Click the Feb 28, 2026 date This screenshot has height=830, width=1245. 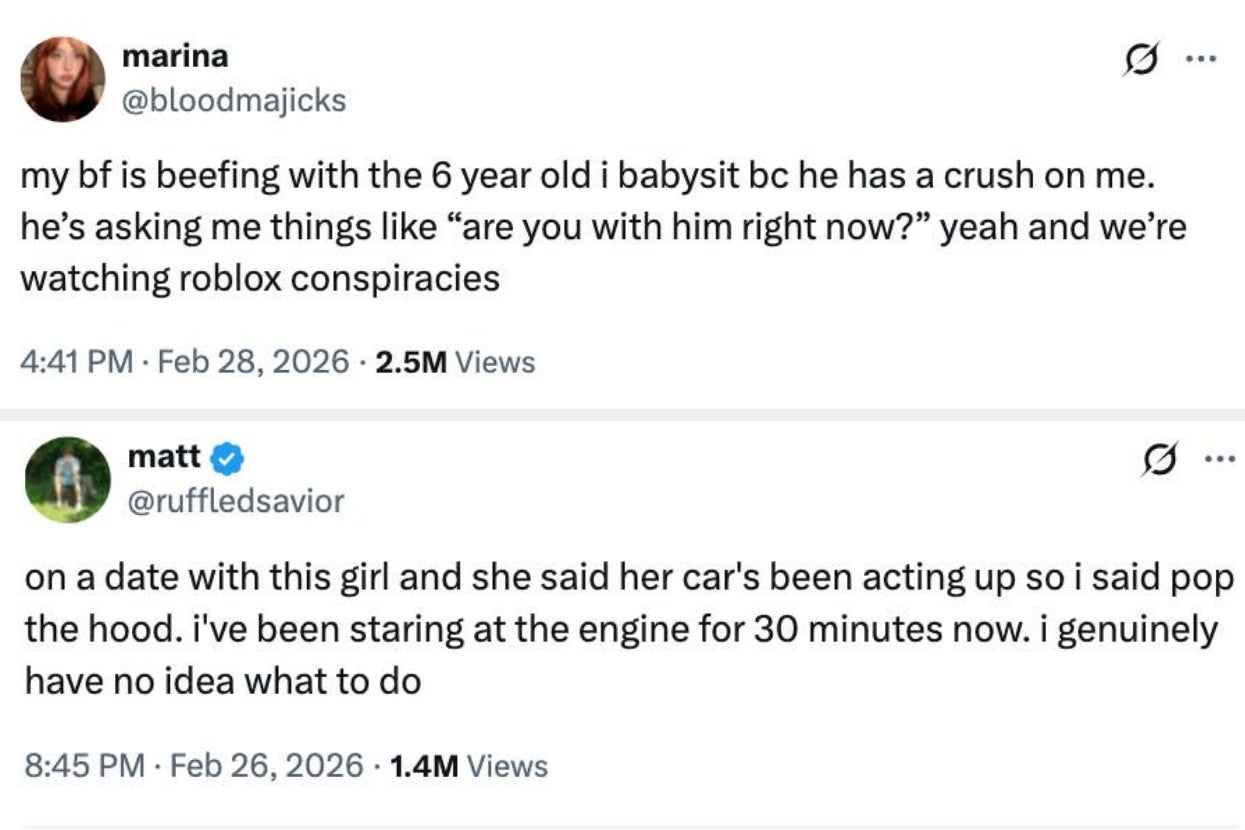tap(250, 362)
